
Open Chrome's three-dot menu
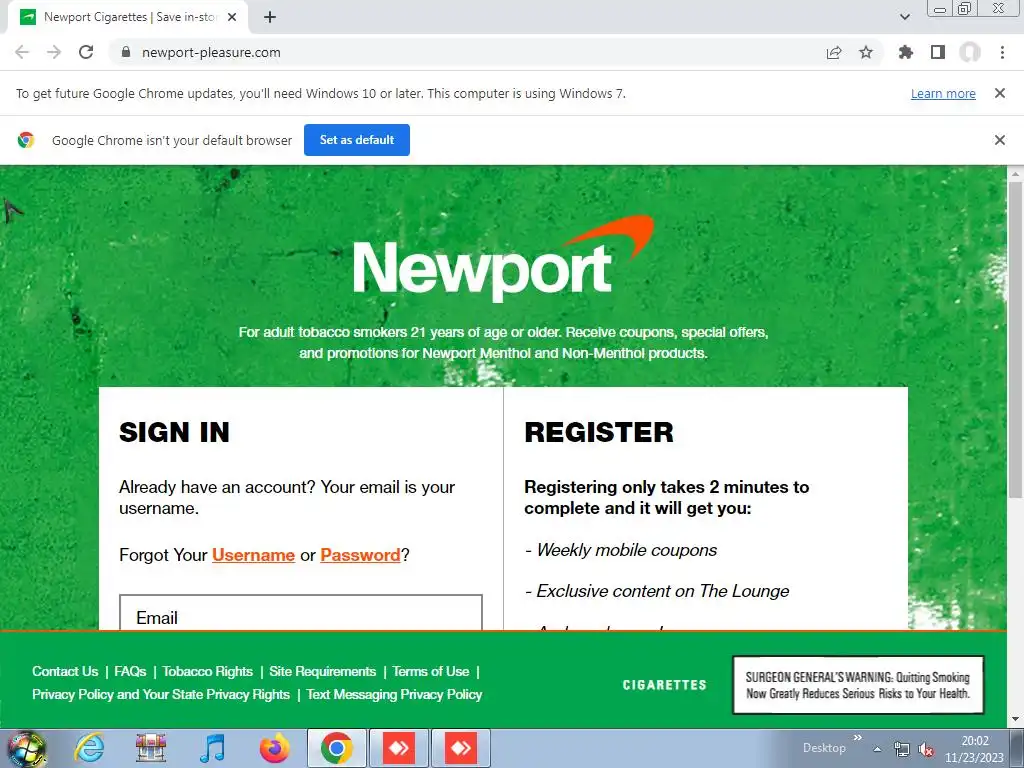click(x=1002, y=52)
